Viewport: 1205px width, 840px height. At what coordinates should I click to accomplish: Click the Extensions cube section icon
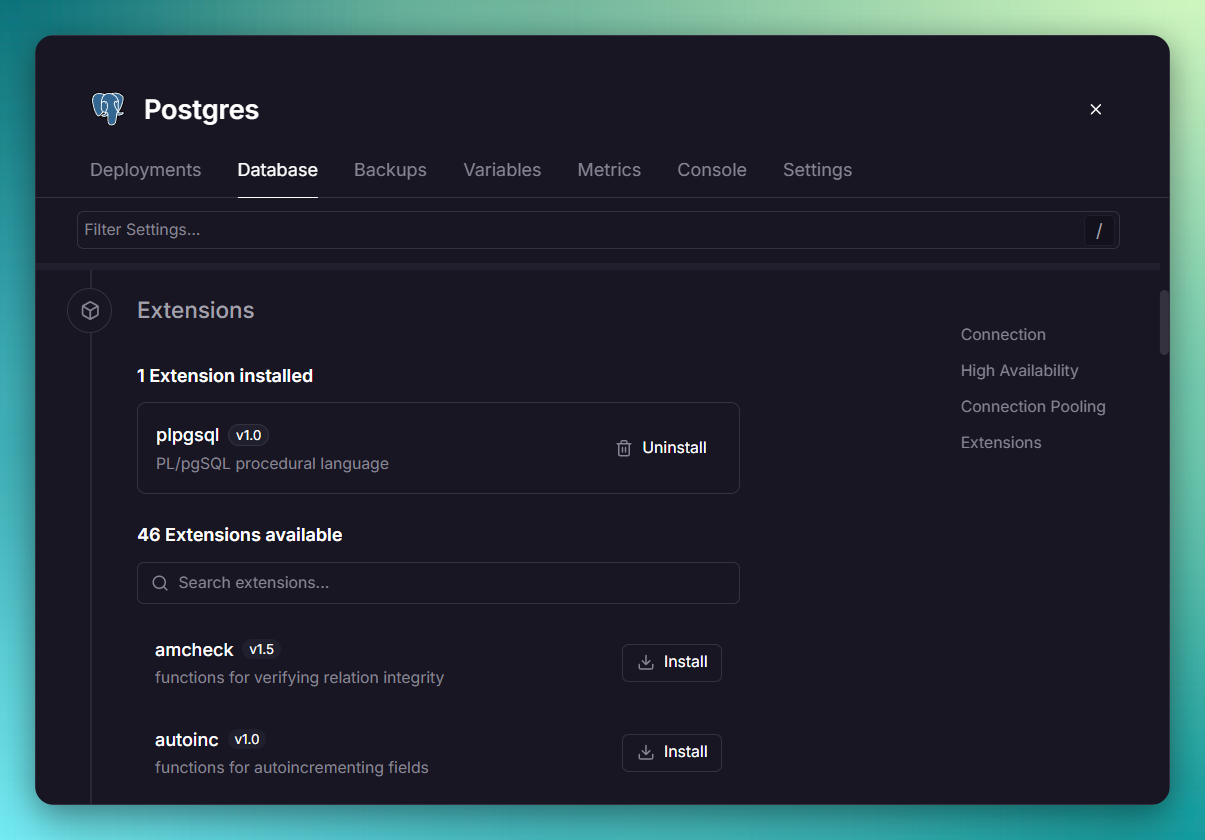click(x=90, y=311)
